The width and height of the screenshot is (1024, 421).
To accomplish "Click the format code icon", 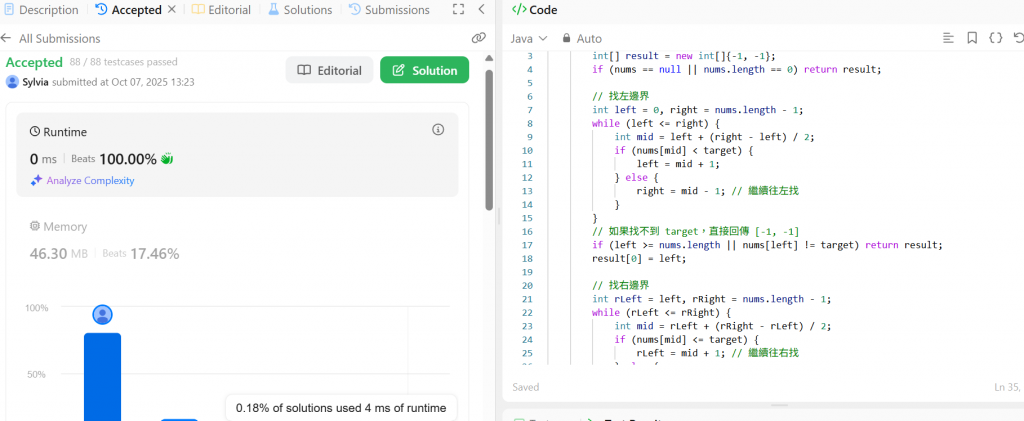I will (948, 38).
